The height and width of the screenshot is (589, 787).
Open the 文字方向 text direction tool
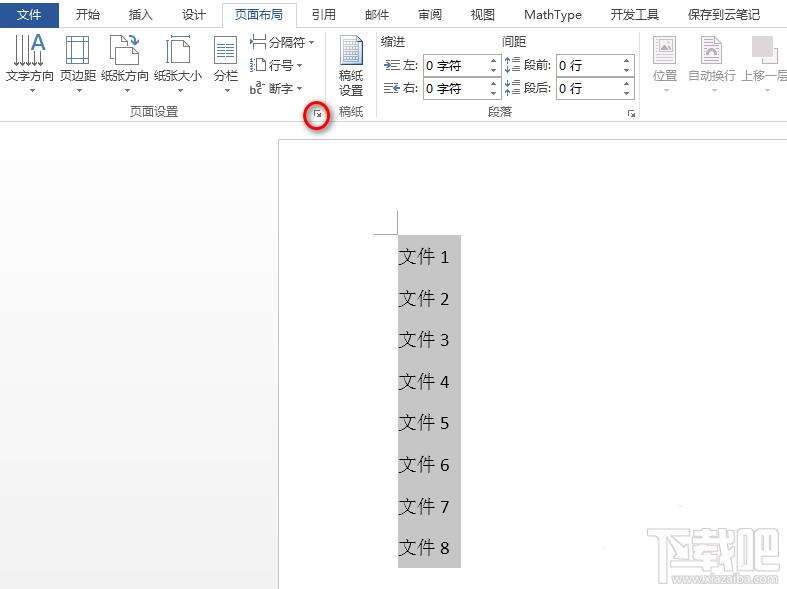(30, 63)
